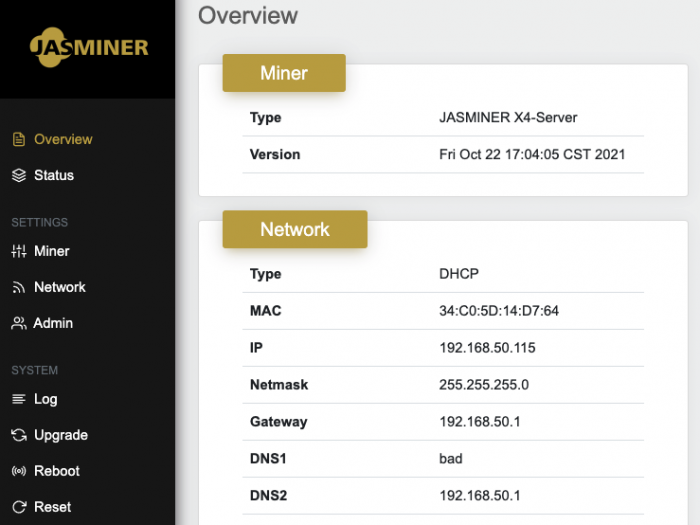Click the DNS2 row label
This screenshot has width=700, height=525.
click(x=268, y=496)
